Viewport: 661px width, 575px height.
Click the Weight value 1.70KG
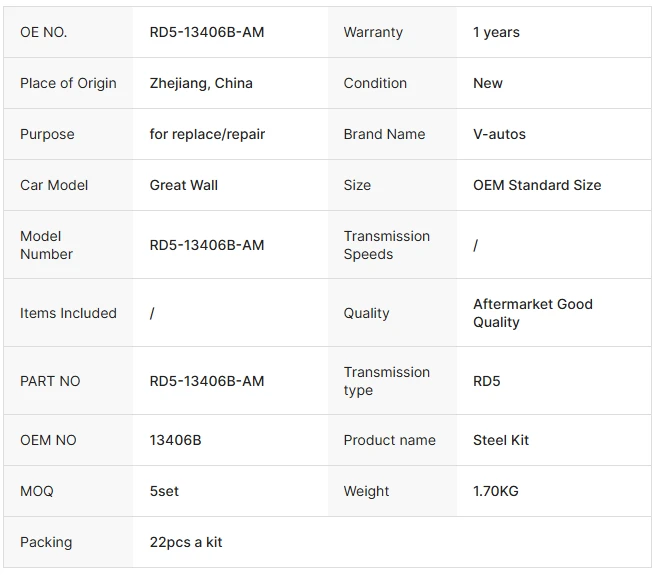pyautogui.click(x=496, y=491)
